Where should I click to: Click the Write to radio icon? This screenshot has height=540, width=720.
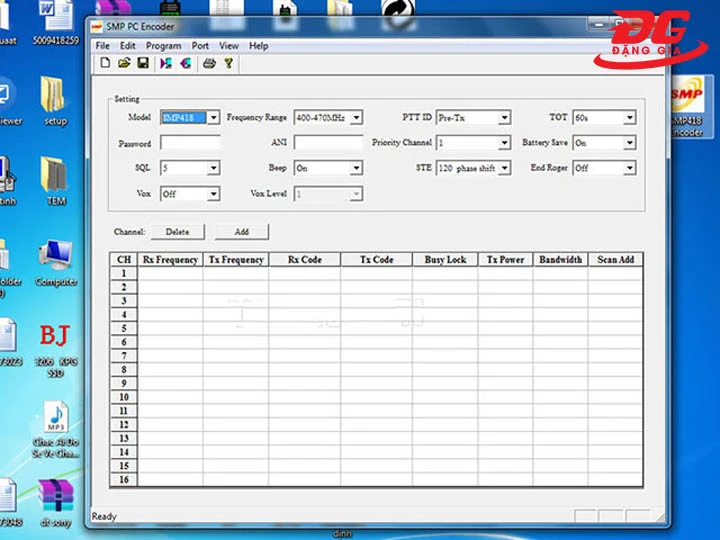[x=185, y=63]
